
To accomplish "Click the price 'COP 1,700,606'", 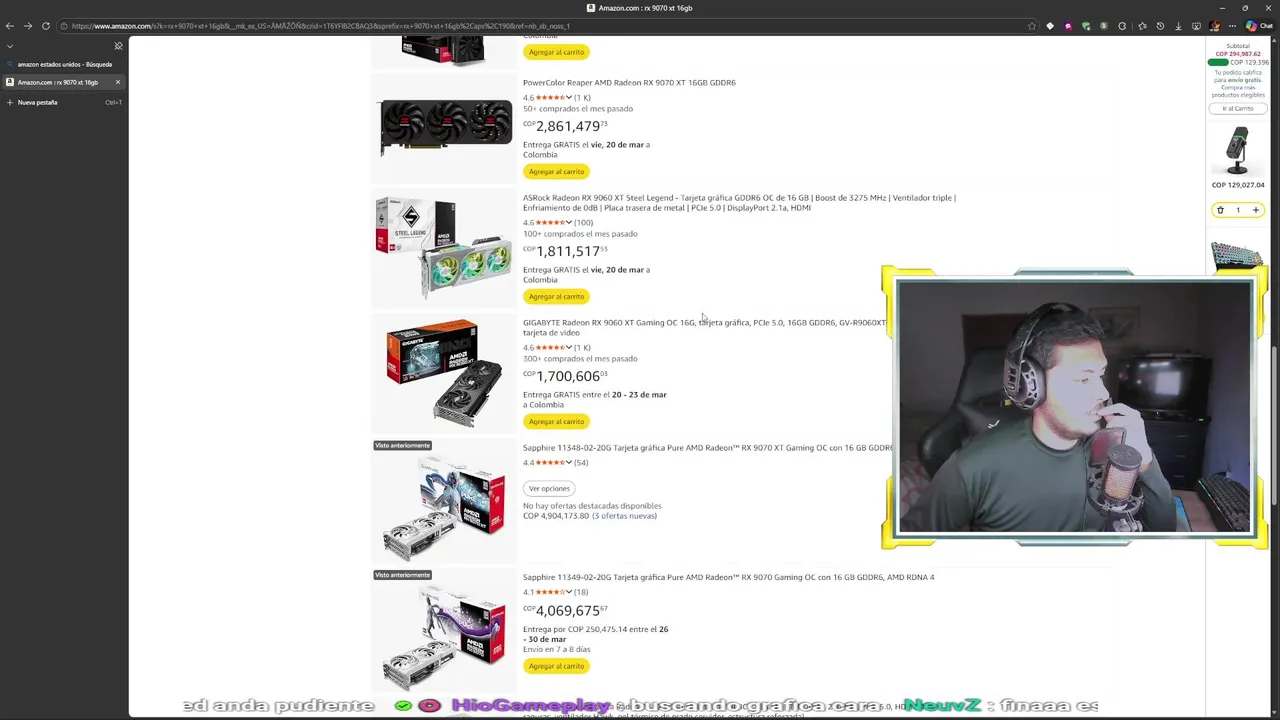I will click(x=565, y=376).
